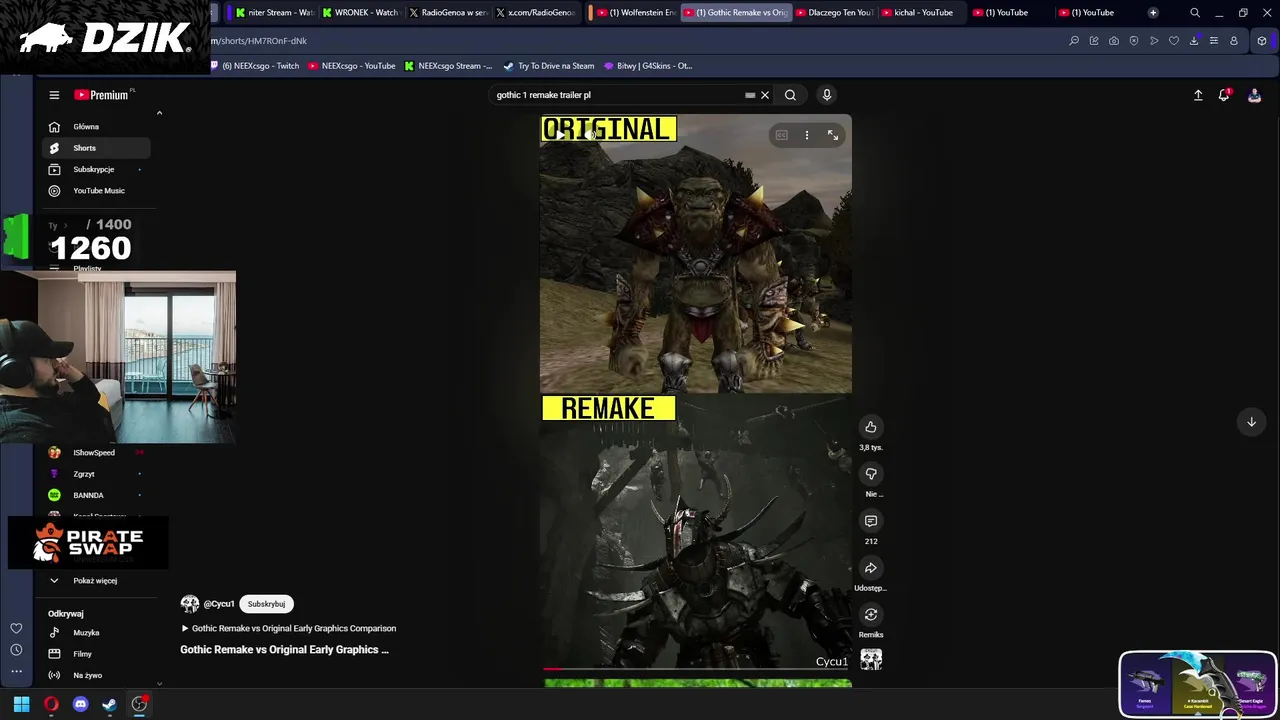1280x720 pixels.
Task: Open a new browser tab with plus
Action: coord(1153,12)
